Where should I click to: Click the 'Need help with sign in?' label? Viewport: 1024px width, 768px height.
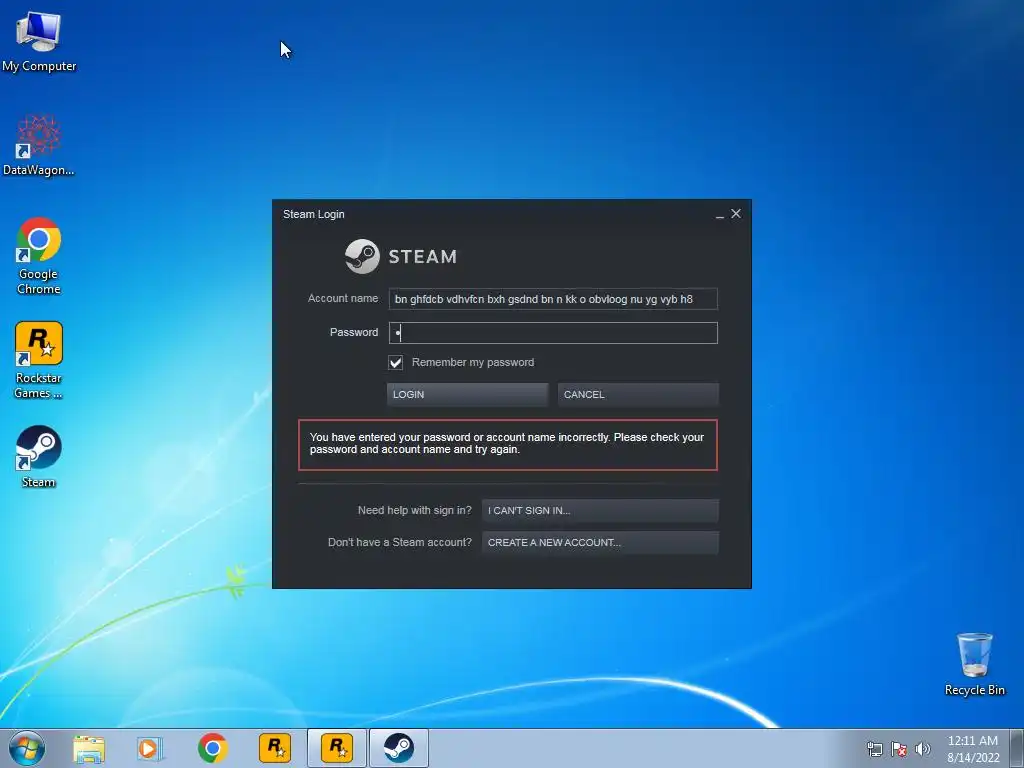pyautogui.click(x=415, y=511)
